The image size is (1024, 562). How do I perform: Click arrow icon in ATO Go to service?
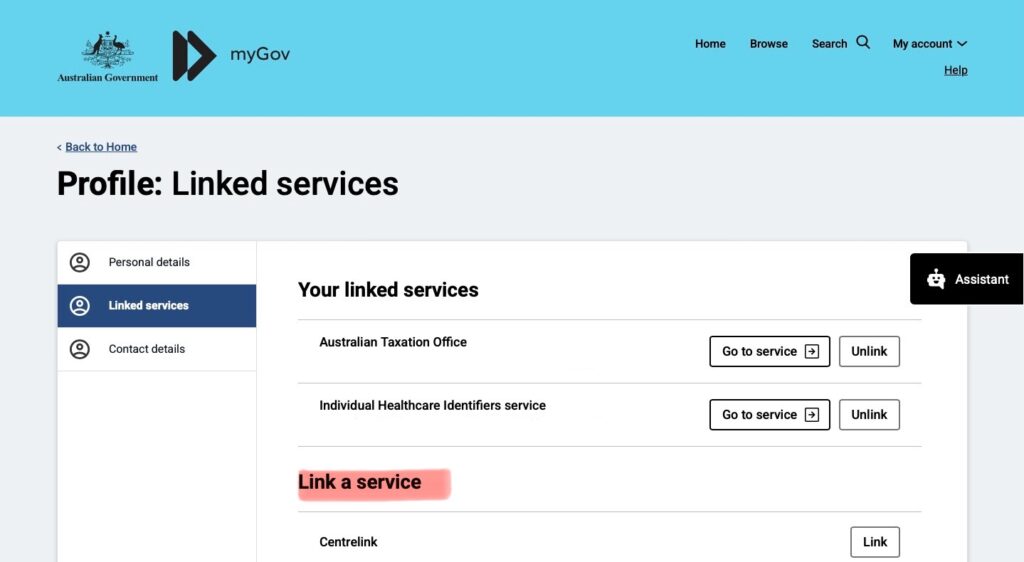pyautogui.click(x=812, y=351)
